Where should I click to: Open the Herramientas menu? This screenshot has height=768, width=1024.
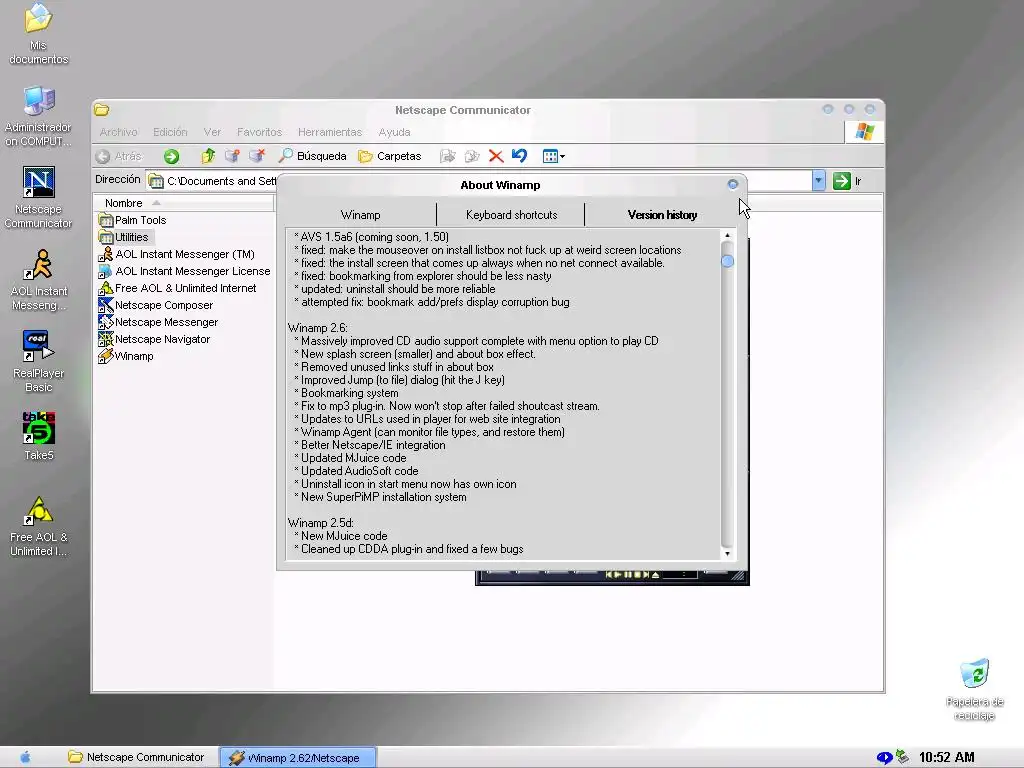[x=330, y=132]
